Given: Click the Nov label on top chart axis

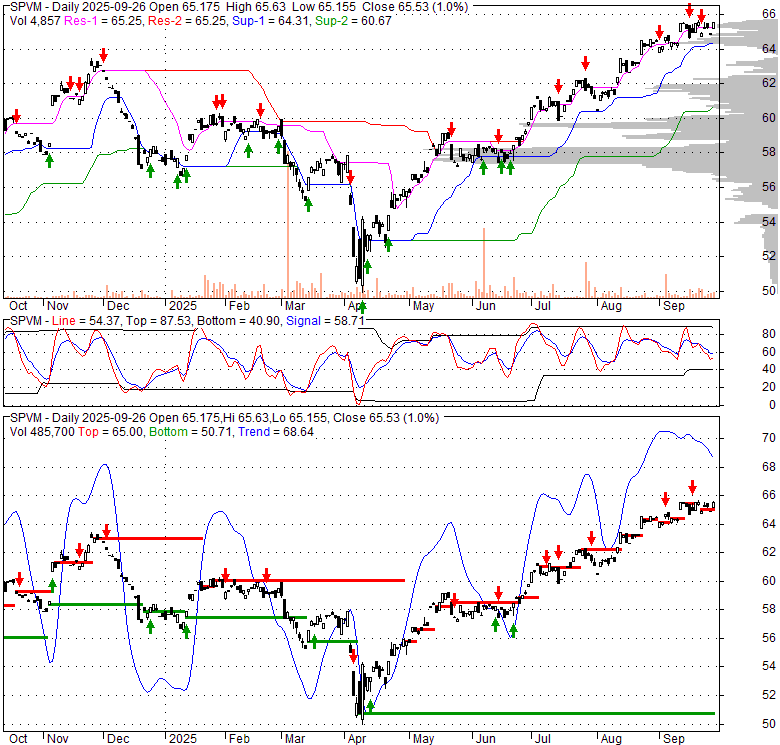Looking at the screenshot, I should point(58,306).
